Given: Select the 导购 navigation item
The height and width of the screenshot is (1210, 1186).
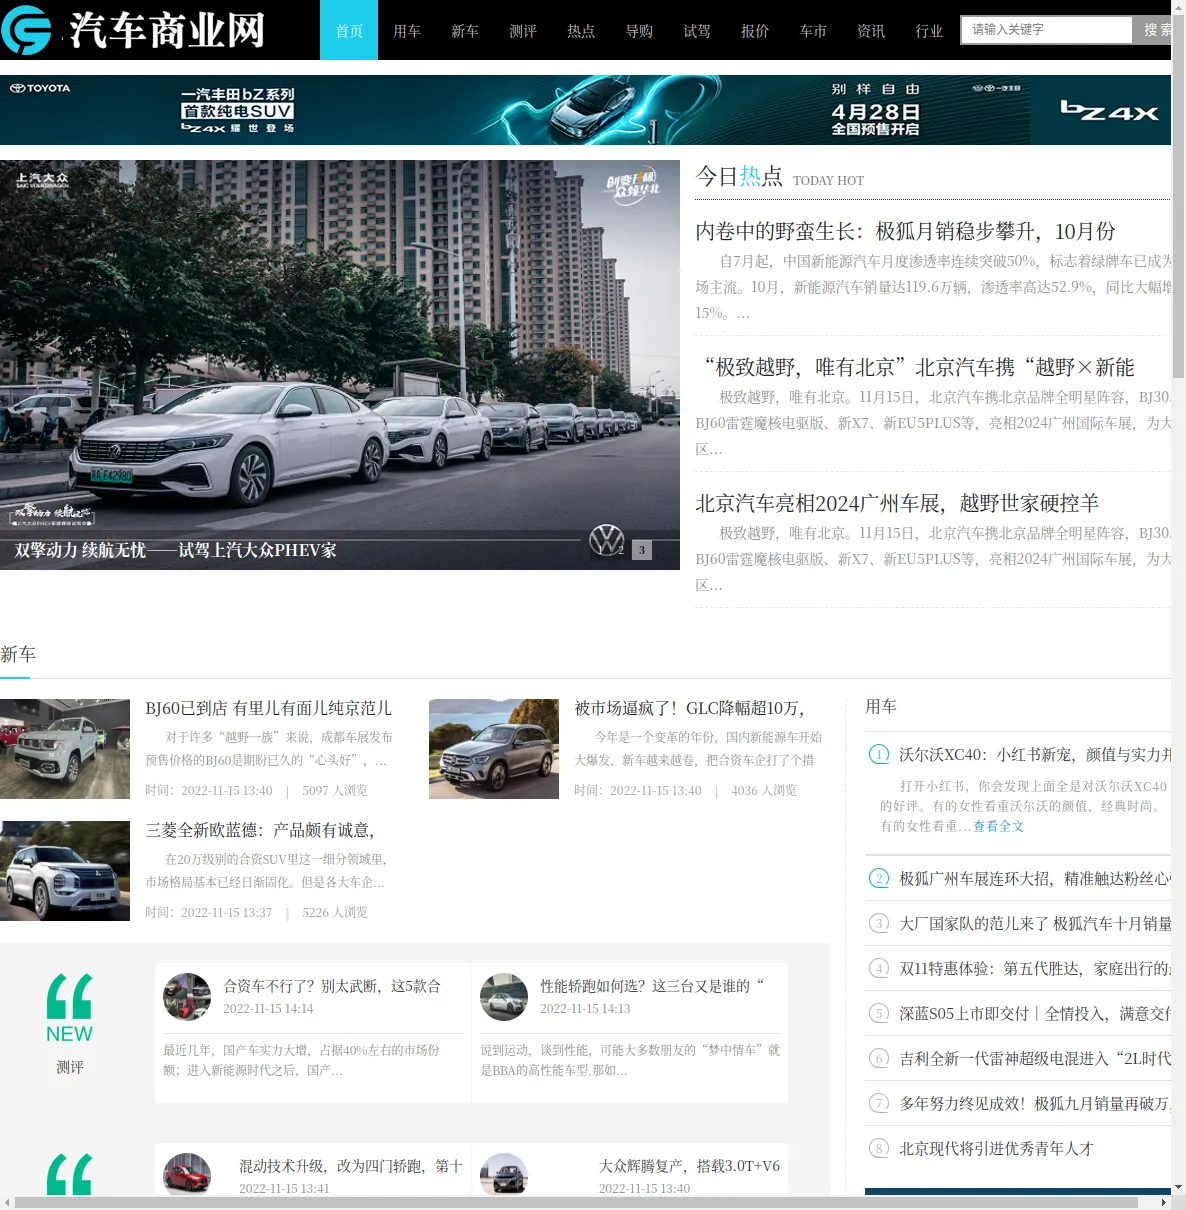Looking at the screenshot, I should coord(639,30).
